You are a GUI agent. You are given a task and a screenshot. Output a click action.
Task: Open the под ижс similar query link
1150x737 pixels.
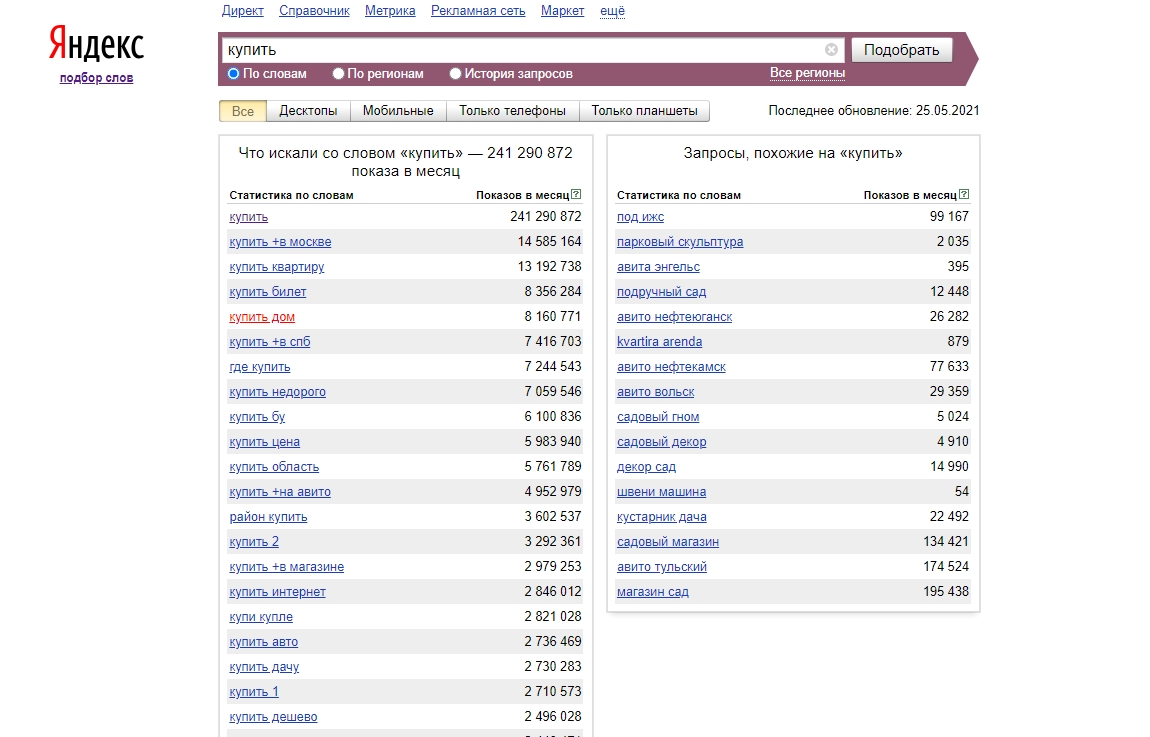click(640, 217)
